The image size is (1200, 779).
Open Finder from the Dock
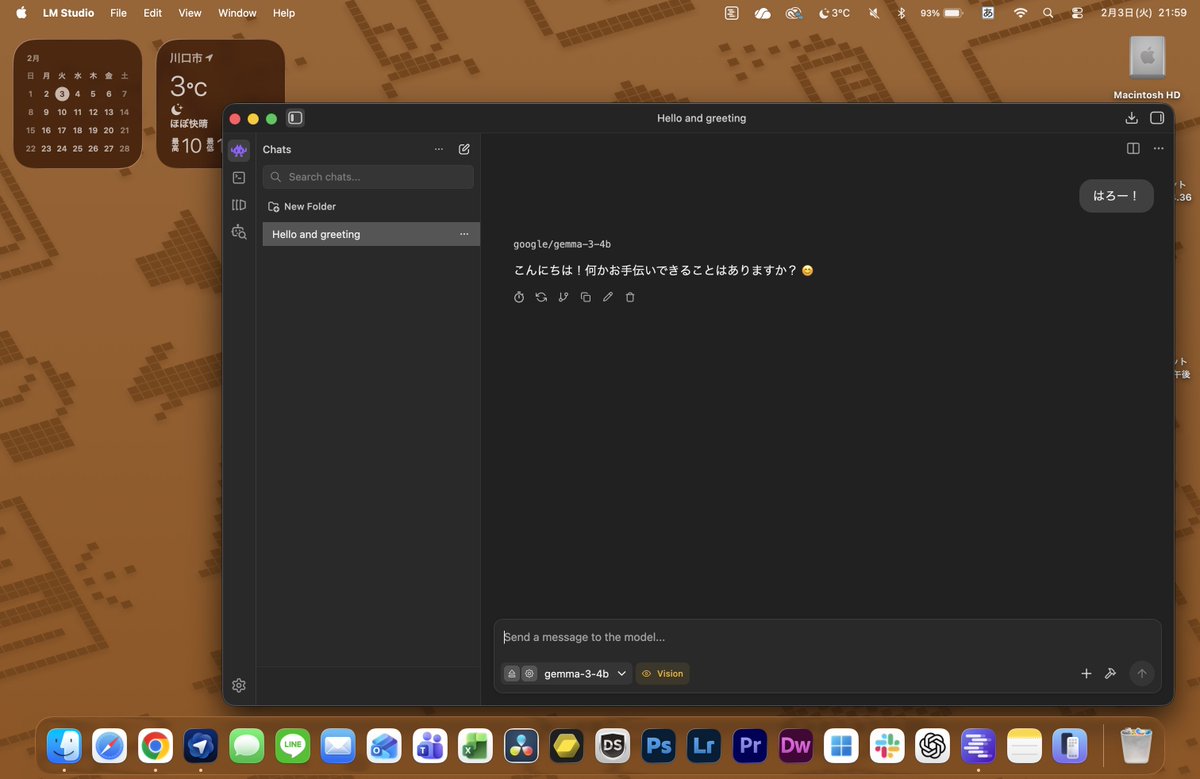pyautogui.click(x=64, y=745)
